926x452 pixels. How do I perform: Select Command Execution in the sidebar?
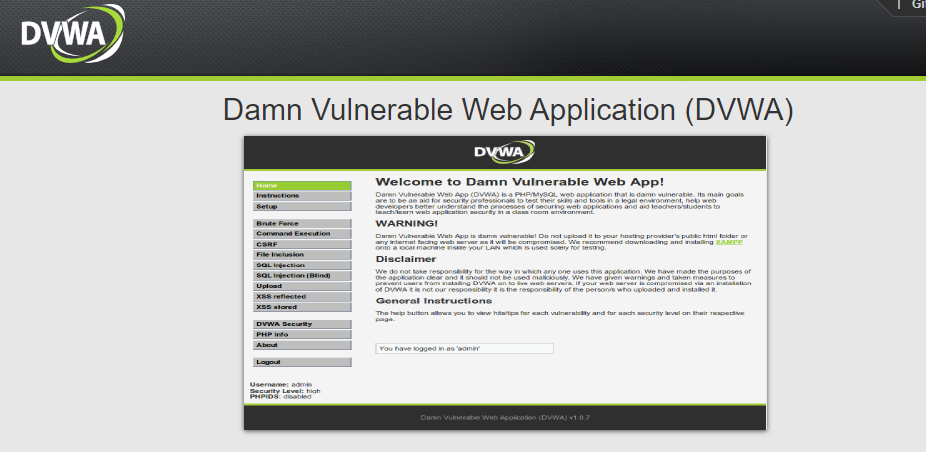(x=301, y=234)
